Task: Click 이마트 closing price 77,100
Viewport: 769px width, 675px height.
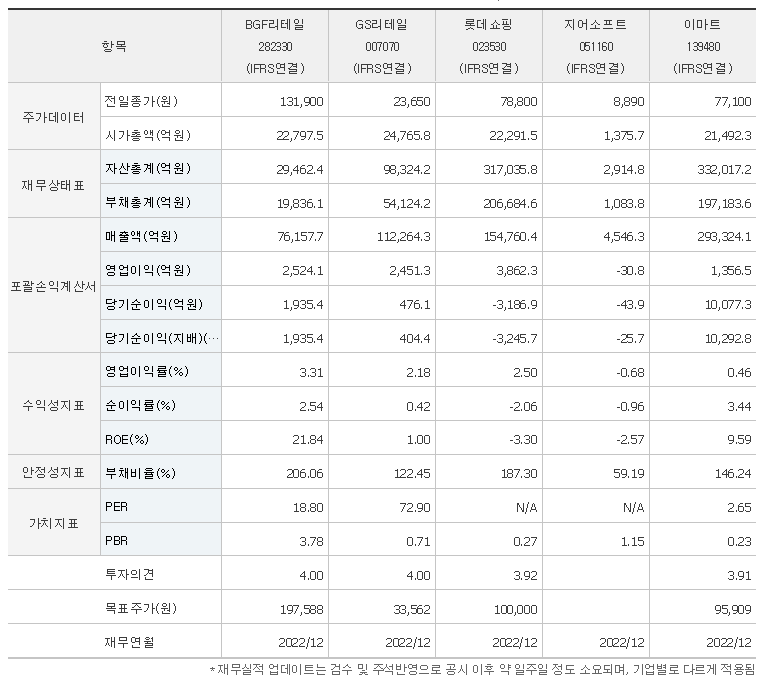Action: [x=733, y=102]
